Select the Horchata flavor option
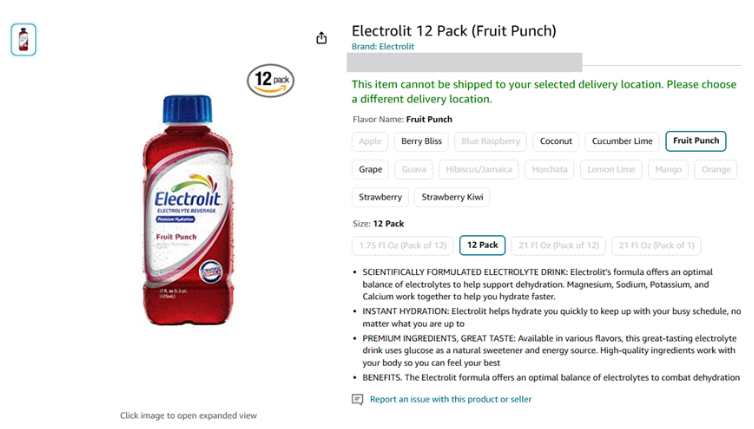Viewport: 754px width, 429px height. coord(549,169)
